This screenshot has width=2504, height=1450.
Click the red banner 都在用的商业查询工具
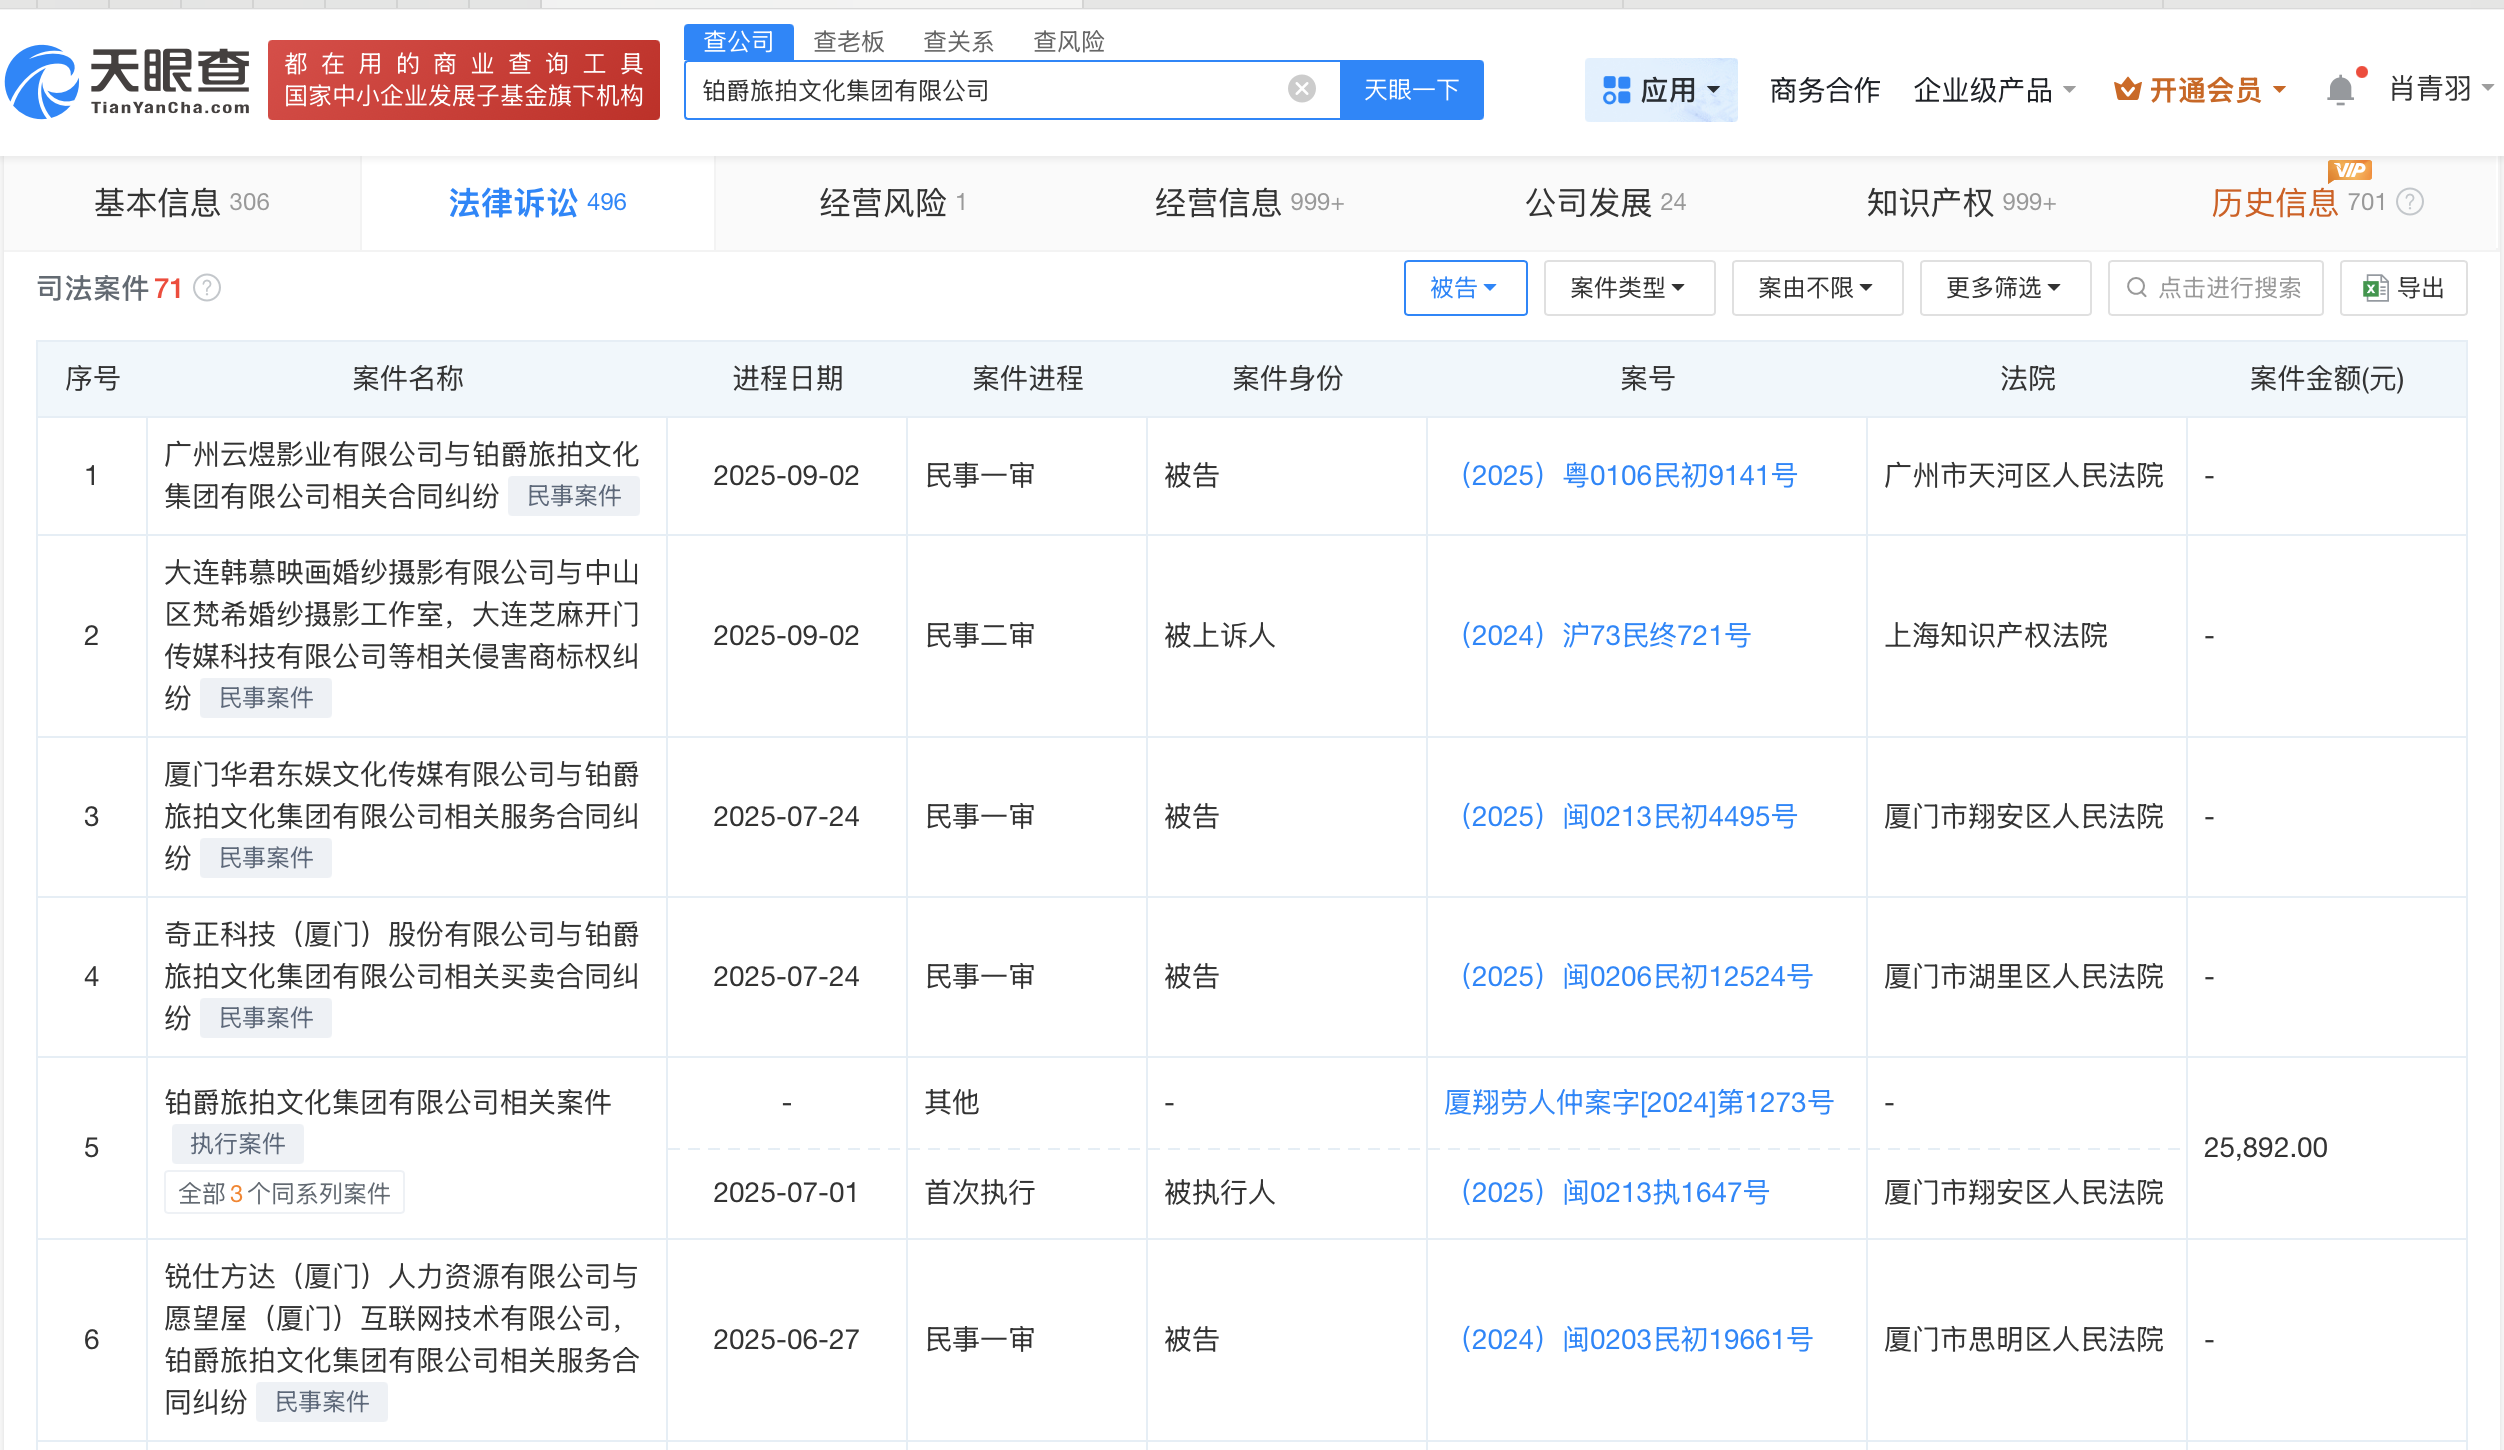point(464,80)
